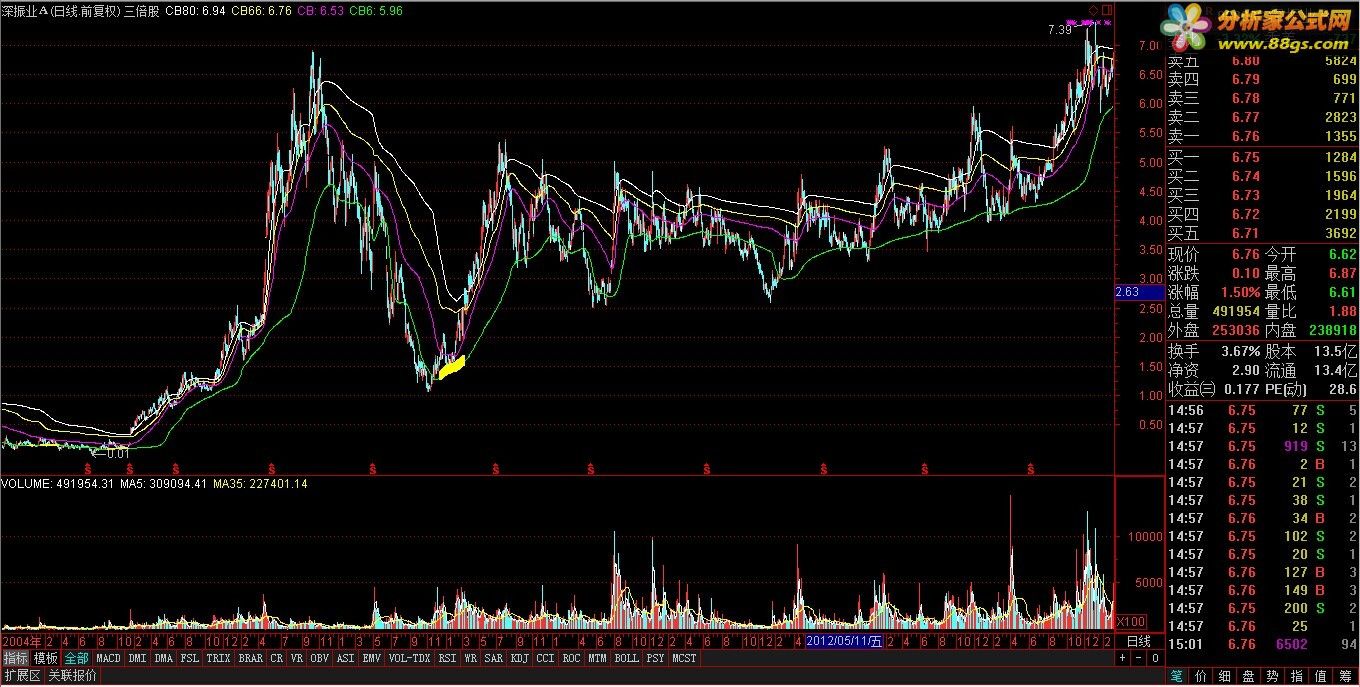Show the CR indicator
The width and height of the screenshot is (1360, 687).
[277, 658]
